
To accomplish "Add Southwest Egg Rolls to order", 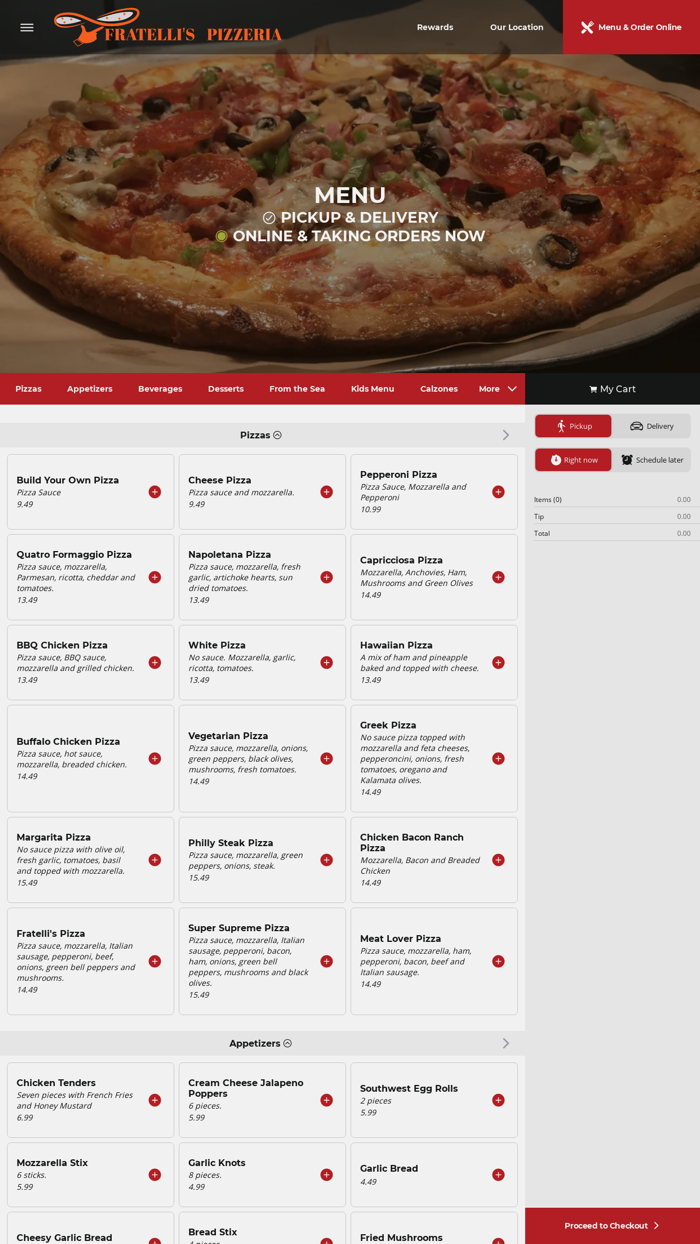I will coord(498,1100).
